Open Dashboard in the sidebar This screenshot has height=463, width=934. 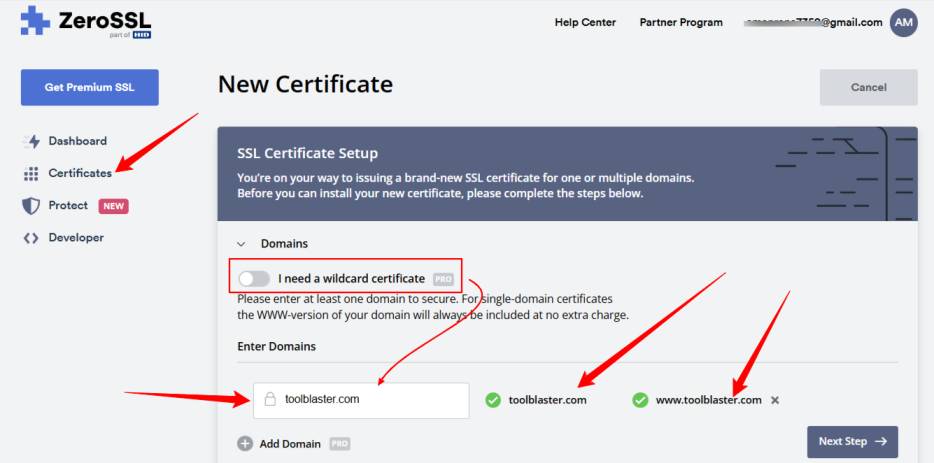[77, 141]
